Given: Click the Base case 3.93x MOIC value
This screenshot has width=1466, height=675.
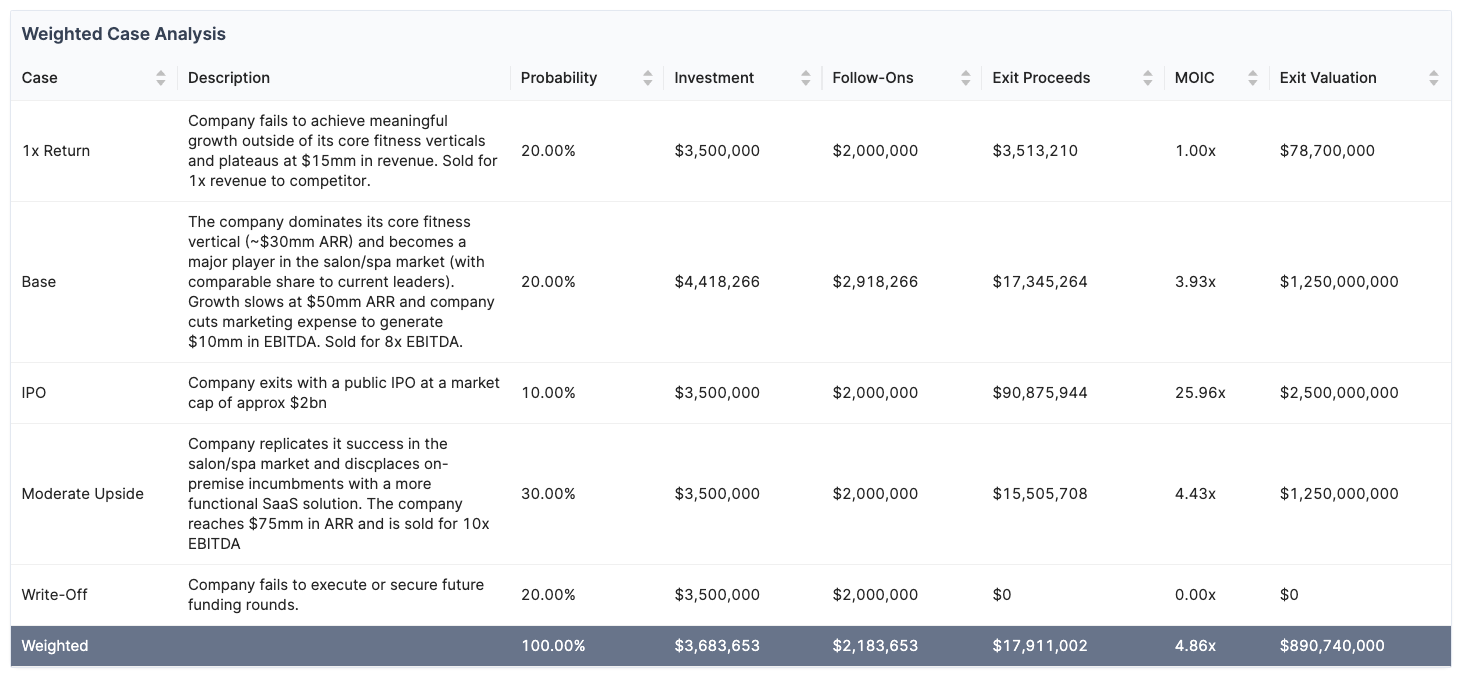Looking at the screenshot, I should (x=1195, y=282).
